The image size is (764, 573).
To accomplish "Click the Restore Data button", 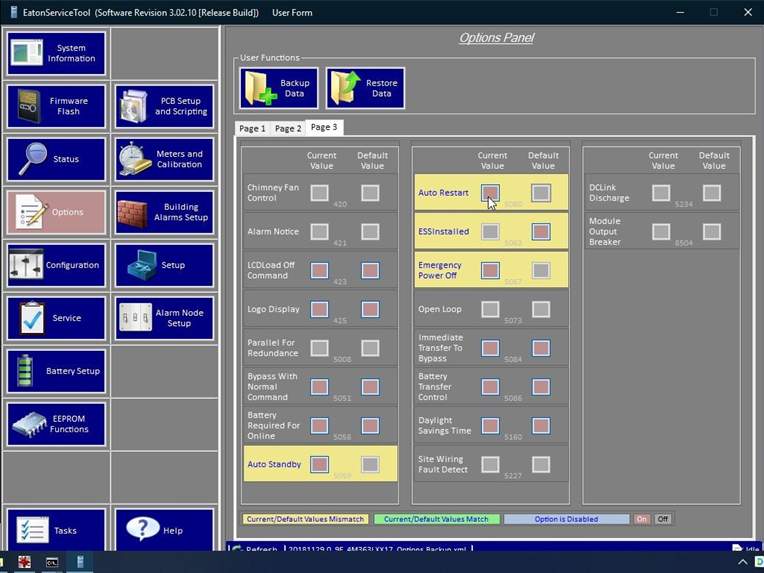I will pyautogui.click(x=365, y=88).
